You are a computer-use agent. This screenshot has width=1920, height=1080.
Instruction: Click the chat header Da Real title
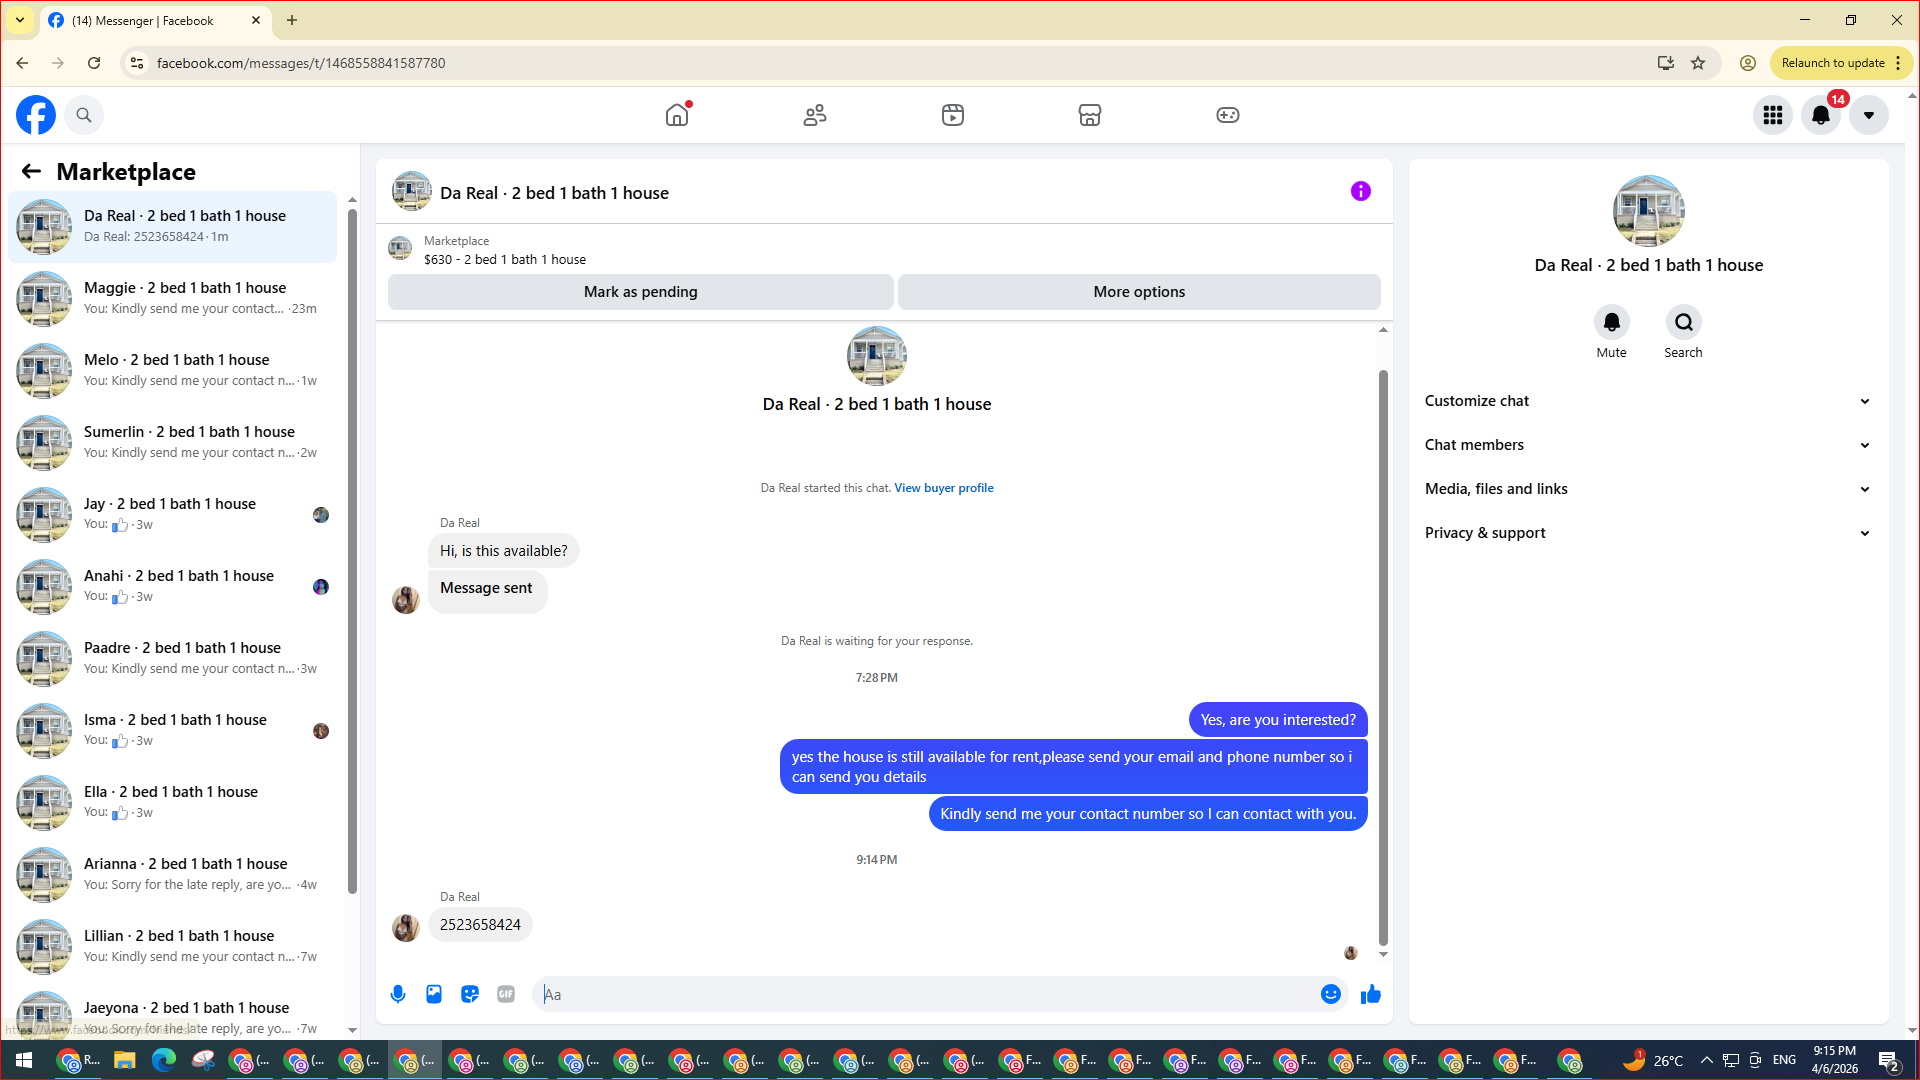point(554,193)
